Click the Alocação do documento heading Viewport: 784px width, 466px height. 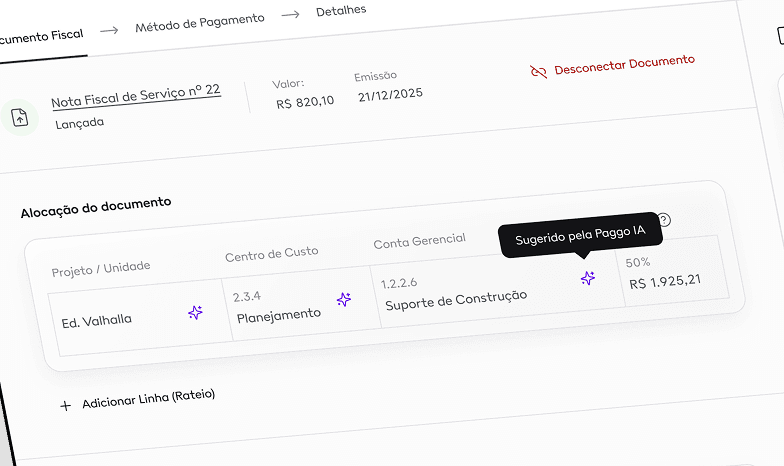(96, 207)
